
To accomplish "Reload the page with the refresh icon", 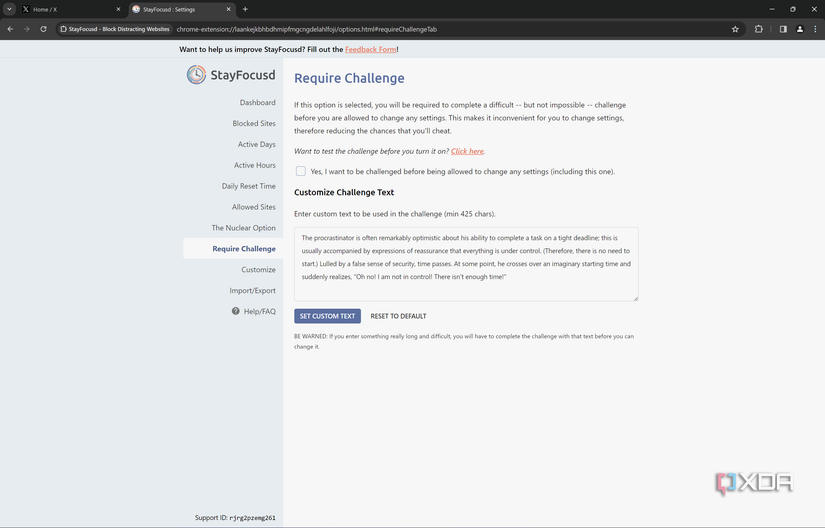I will pyautogui.click(x=43, y=29).
